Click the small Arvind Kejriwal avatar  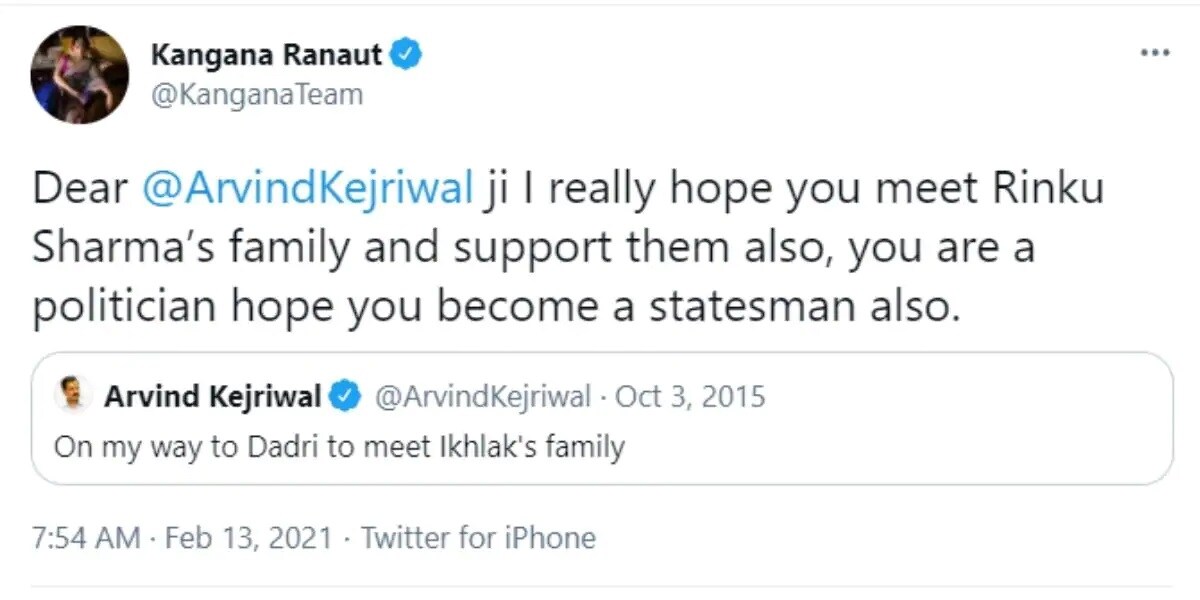(x=73, y=396)
